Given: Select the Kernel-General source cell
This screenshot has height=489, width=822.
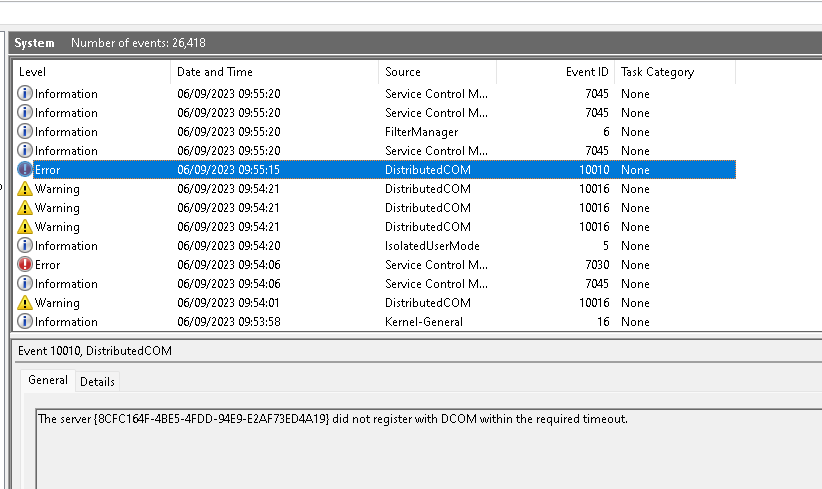Looking at the screenshot, I should click(424, 322).
